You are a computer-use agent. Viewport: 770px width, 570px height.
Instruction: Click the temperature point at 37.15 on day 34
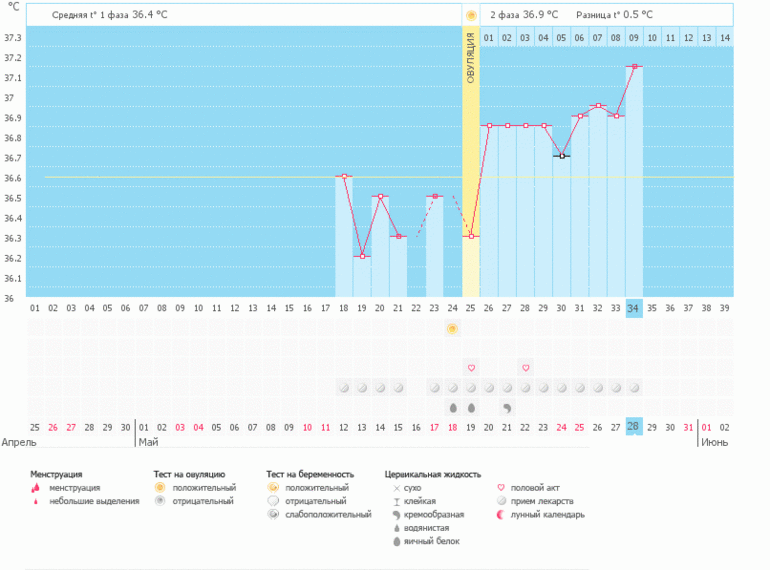point(634,67)
